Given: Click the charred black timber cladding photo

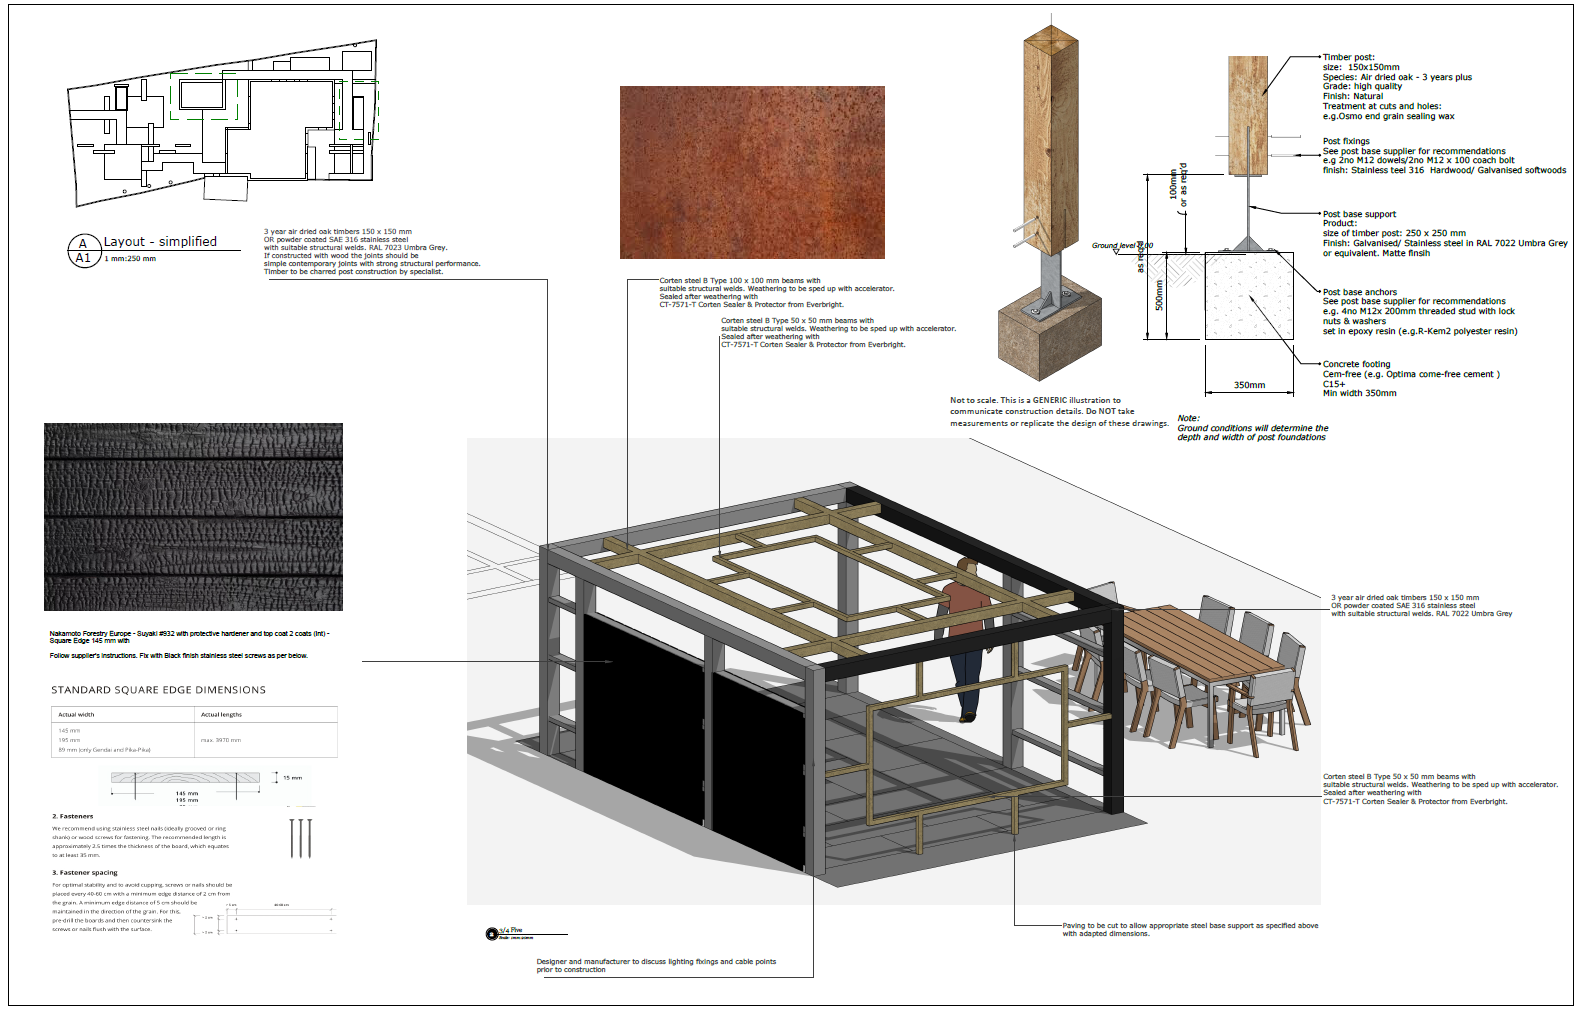Looking at the screenshot, I should (193, 516).
